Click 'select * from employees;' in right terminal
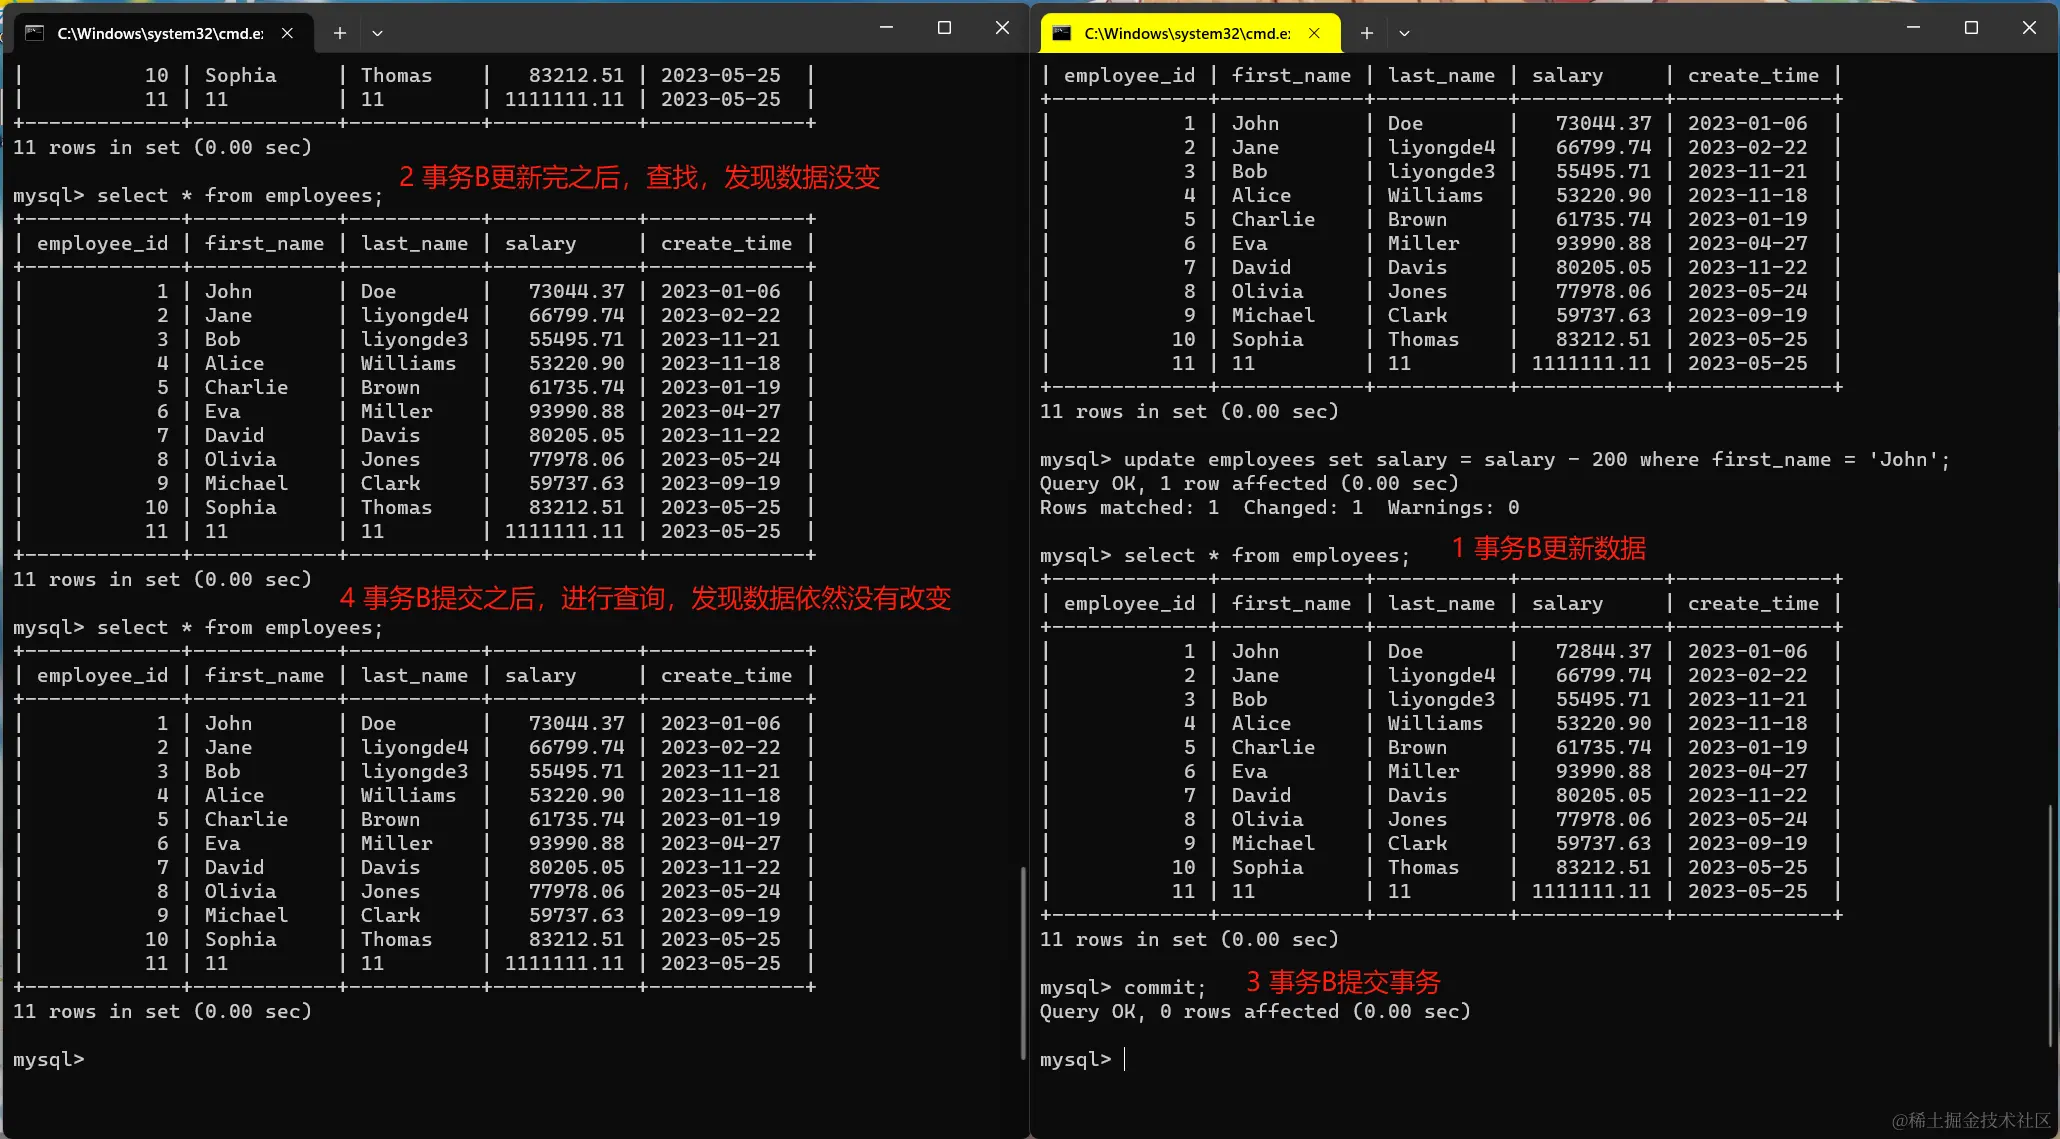 coord(1267,555)
